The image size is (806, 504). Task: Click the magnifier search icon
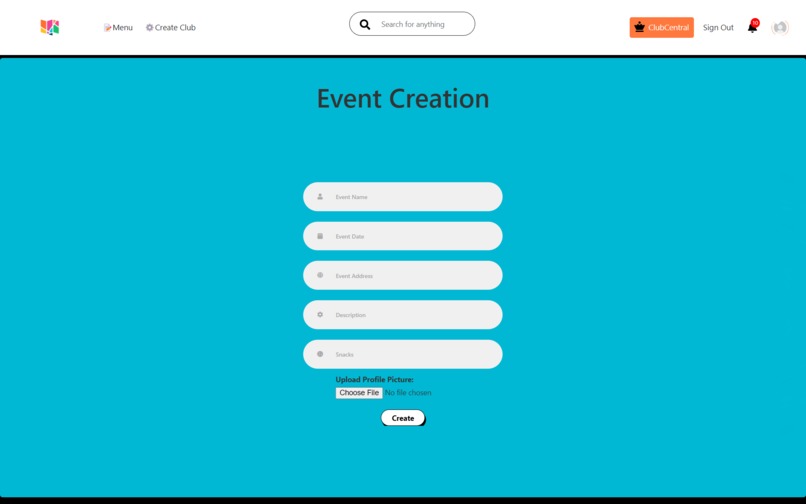365,24
